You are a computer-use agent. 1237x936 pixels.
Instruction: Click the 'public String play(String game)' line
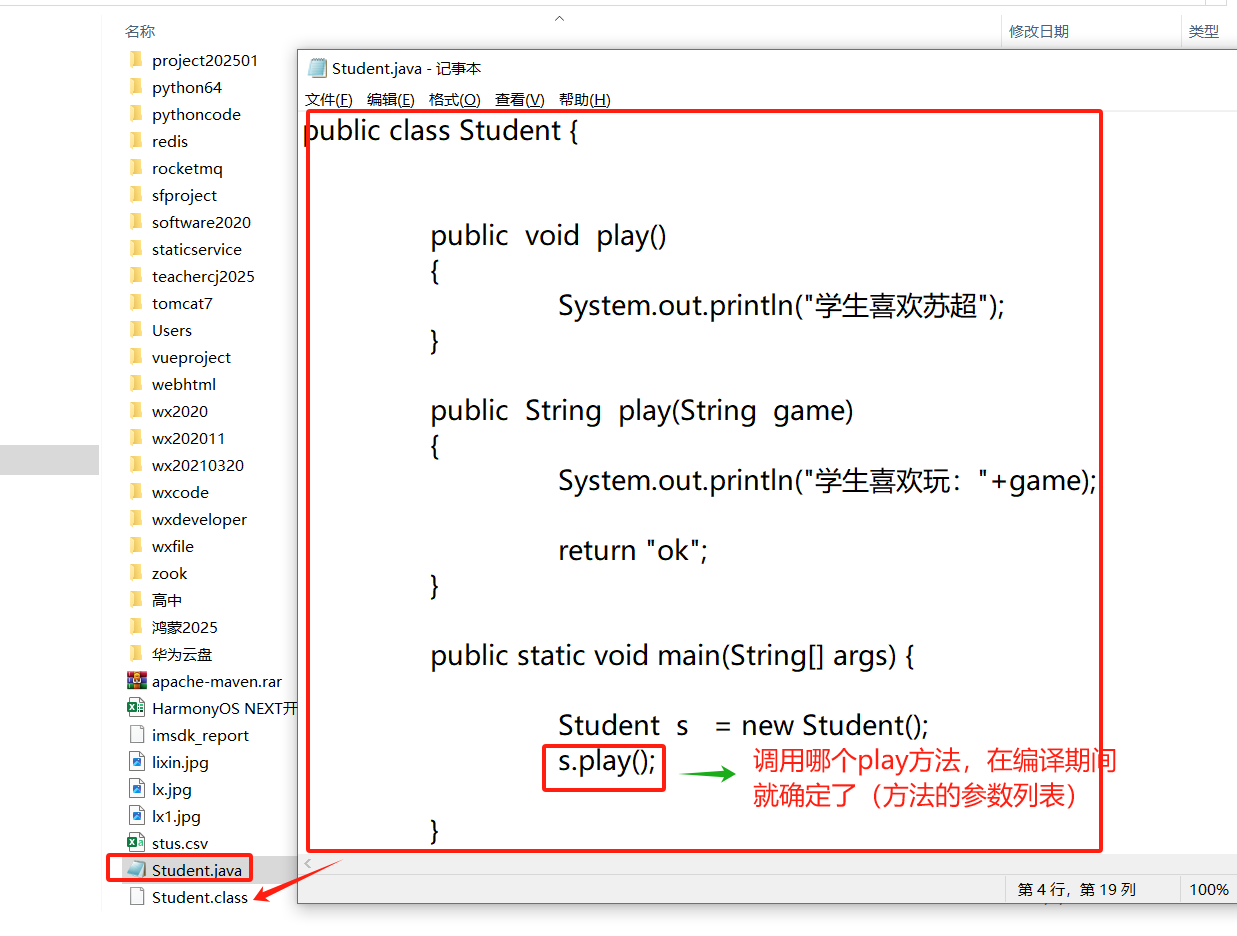point(642,411)
